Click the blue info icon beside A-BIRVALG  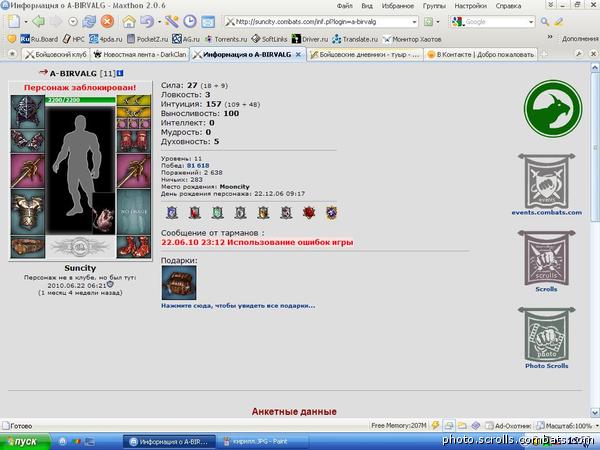pyautogui.click(x=120, y=73)
